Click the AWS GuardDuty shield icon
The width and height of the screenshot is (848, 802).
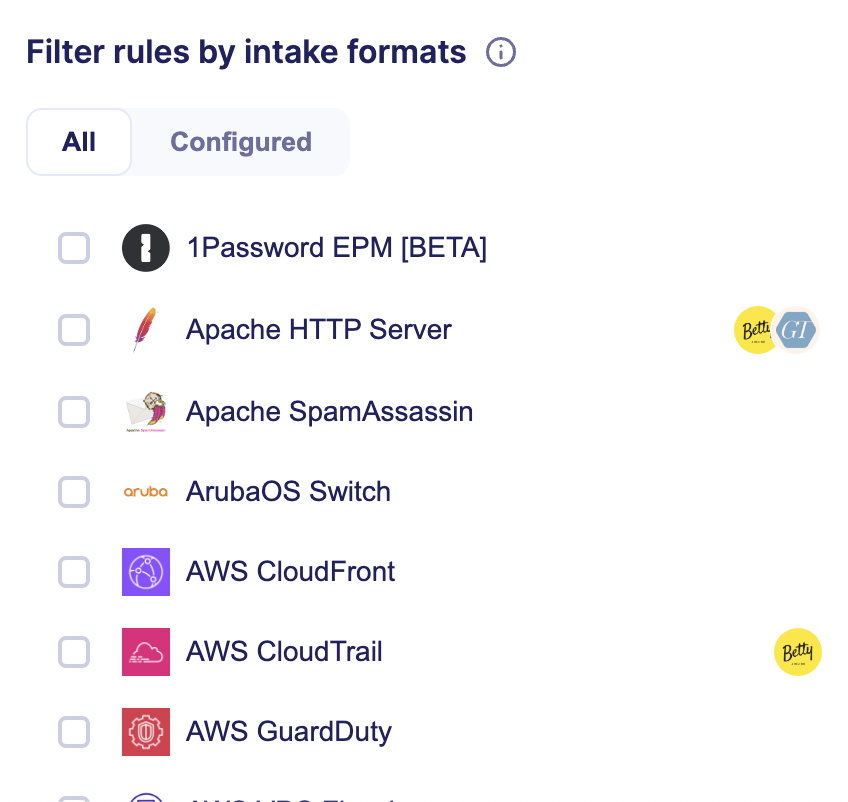(x=146, y=731)
